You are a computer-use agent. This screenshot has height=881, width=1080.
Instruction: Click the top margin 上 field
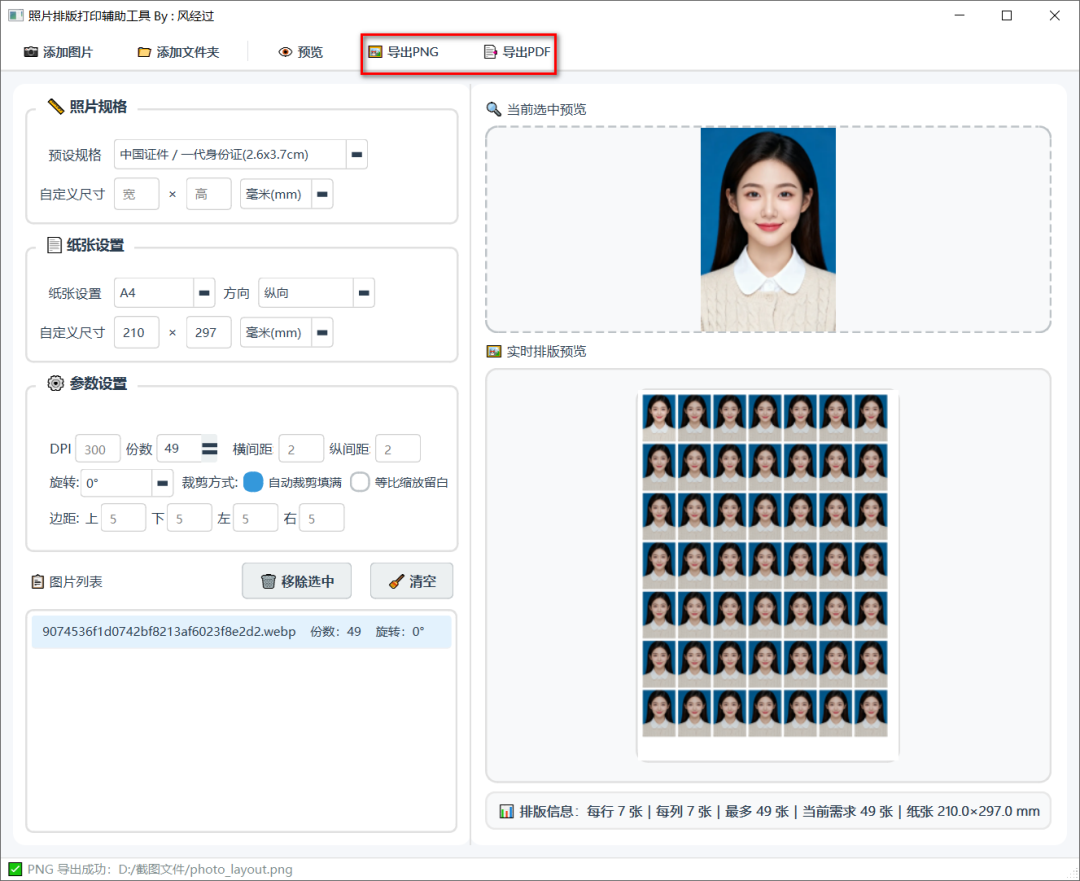[123, 518]
